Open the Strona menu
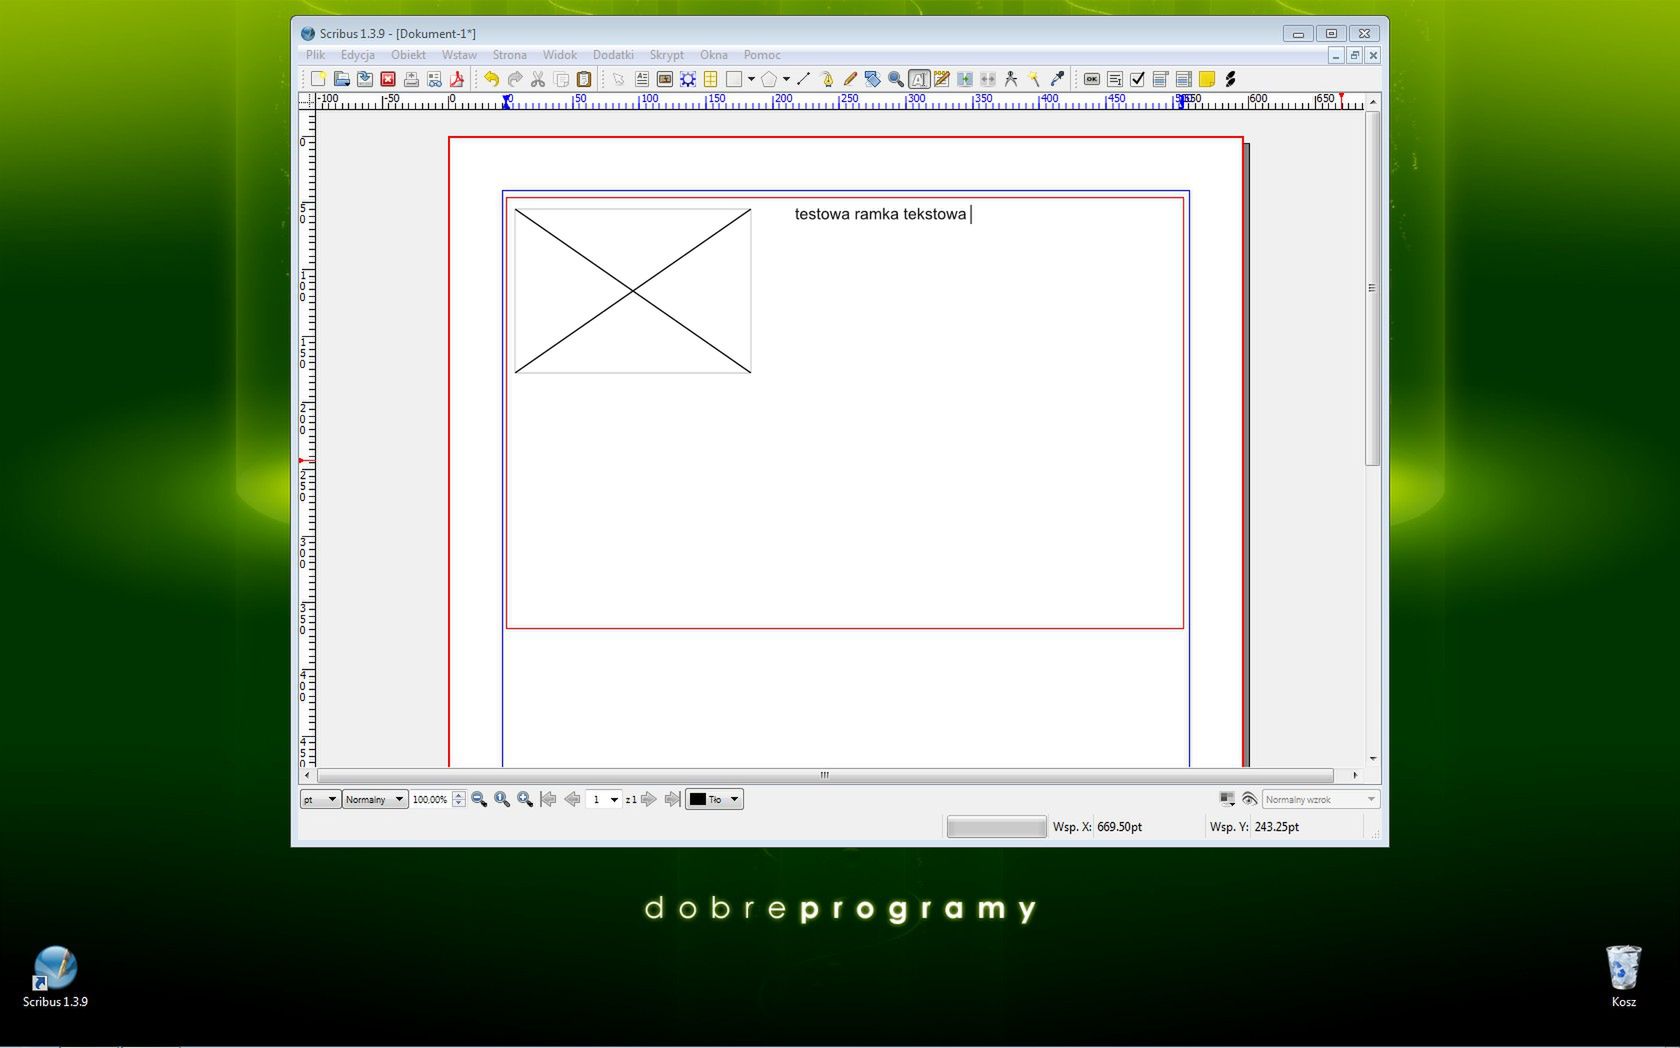The width and height of the screenshot is (1680, 1048). coord(509,55)
